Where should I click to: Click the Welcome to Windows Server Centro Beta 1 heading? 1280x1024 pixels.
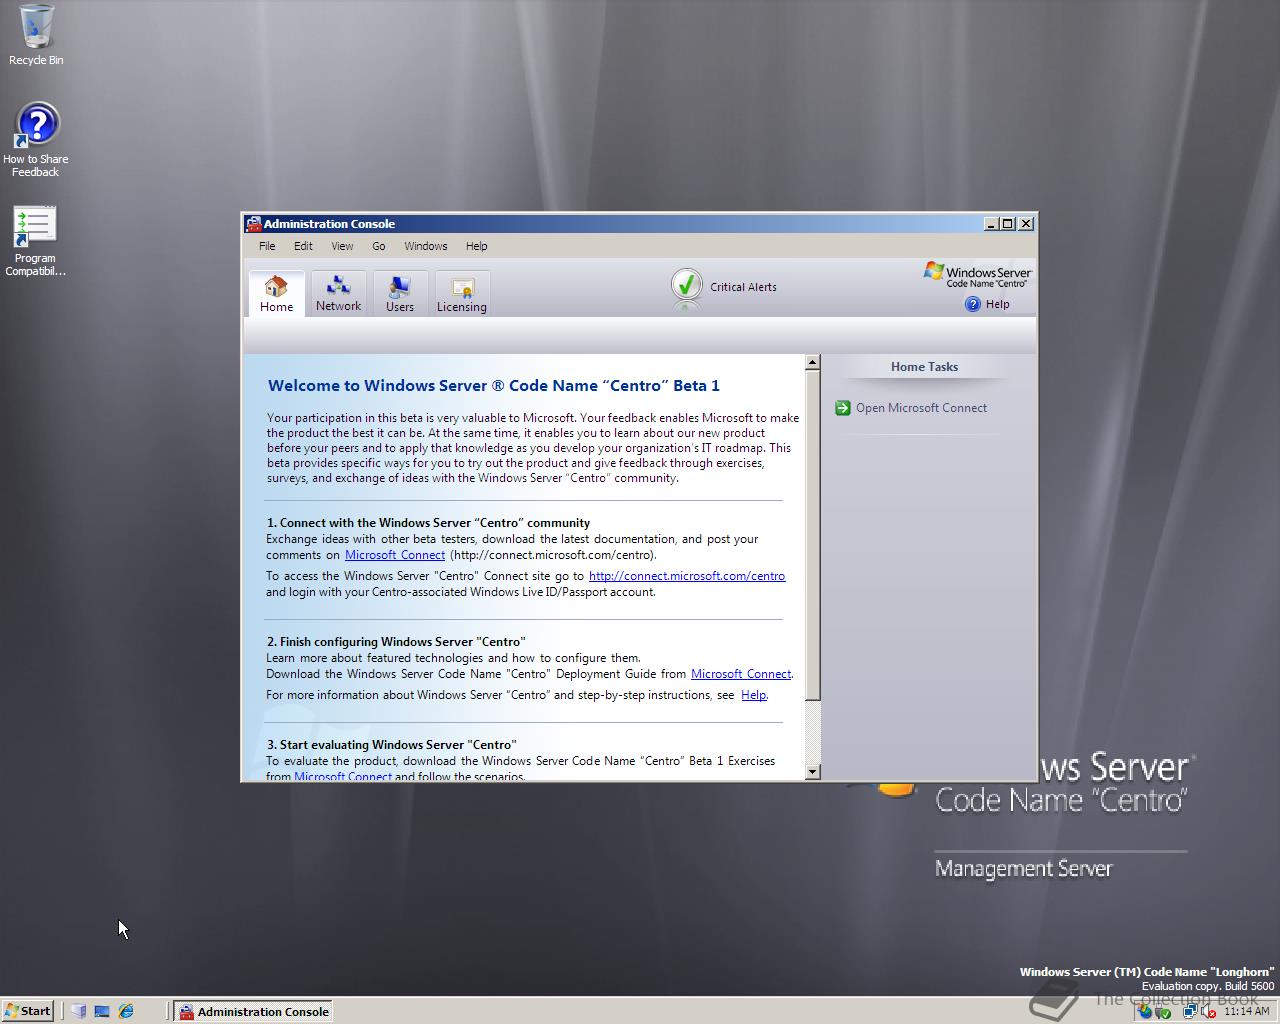(494, 386)
